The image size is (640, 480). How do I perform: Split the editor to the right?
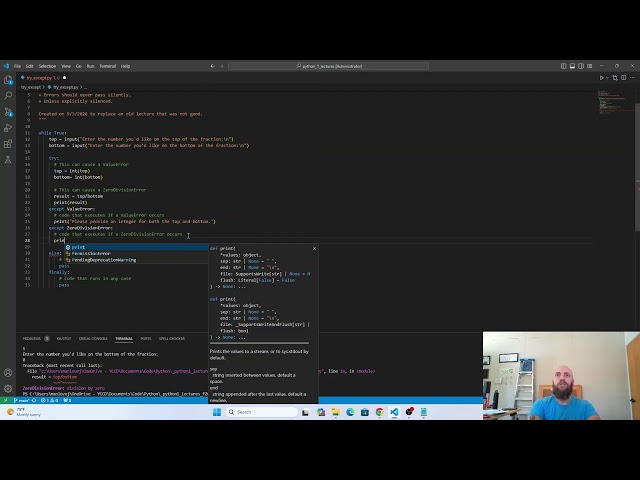[624, 78]
